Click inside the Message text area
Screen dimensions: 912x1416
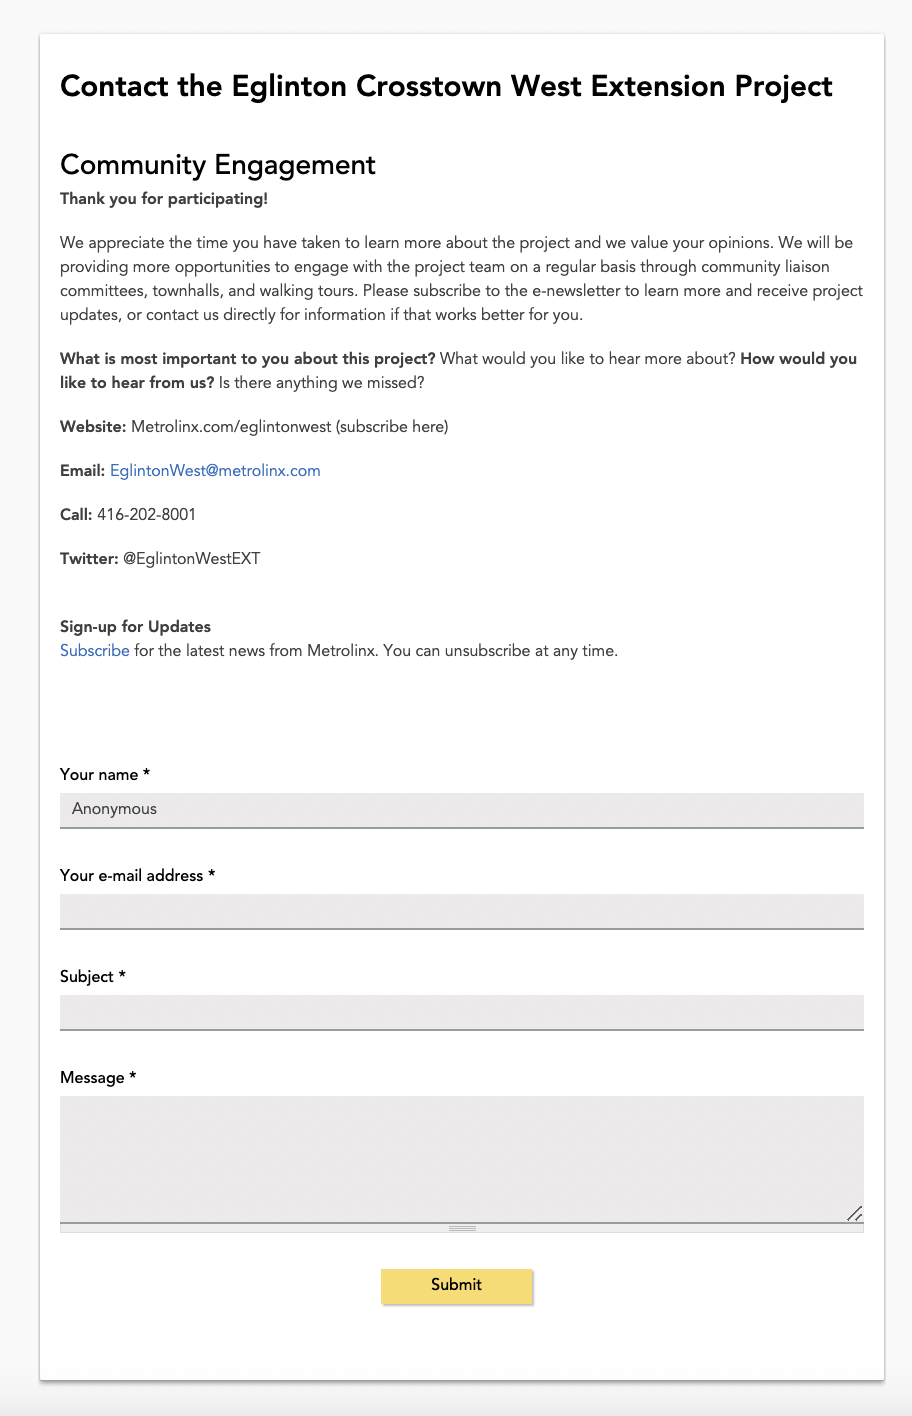point(461,1158)
